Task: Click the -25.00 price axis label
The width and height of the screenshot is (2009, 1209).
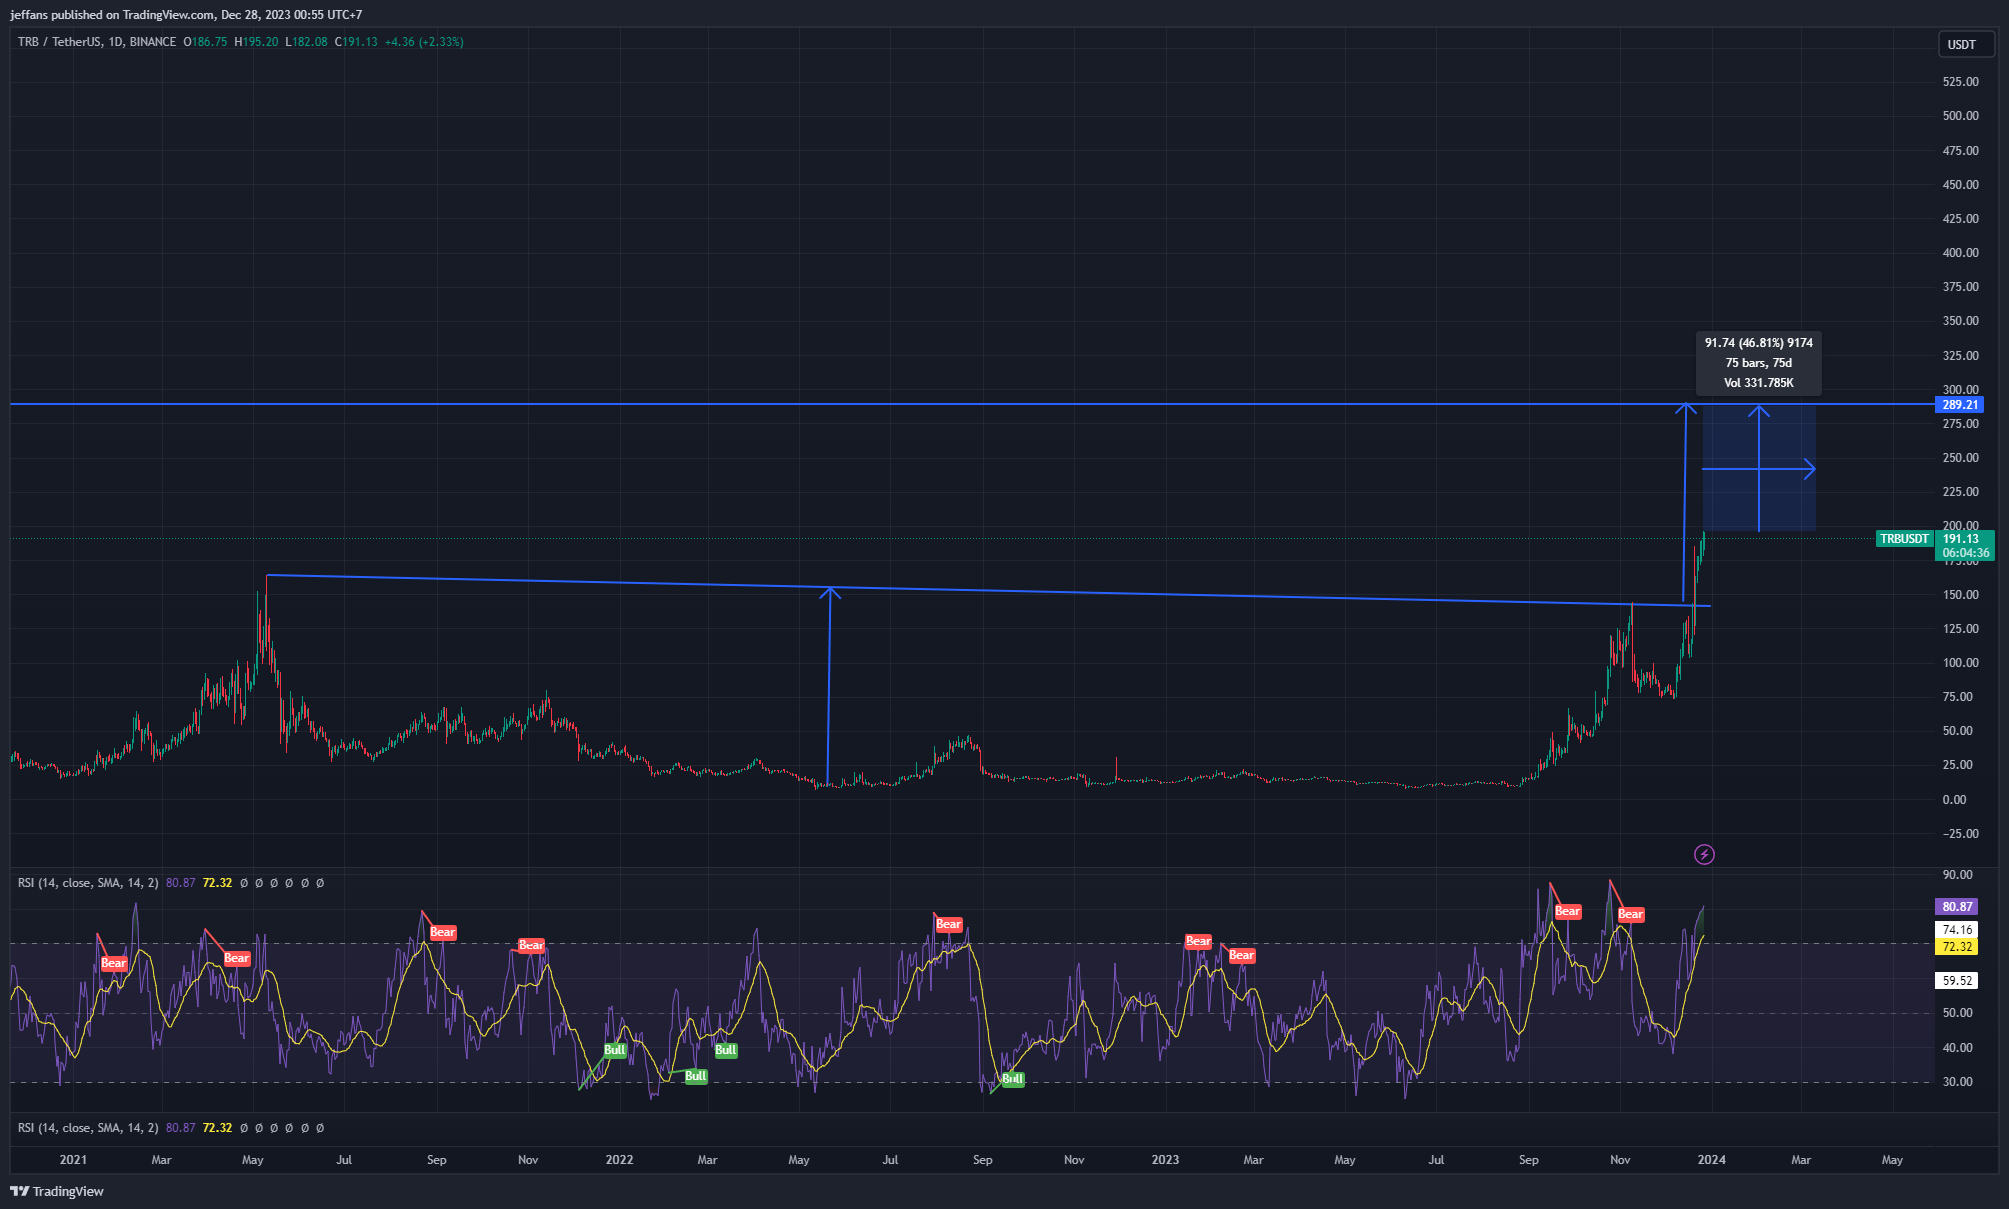Action: pos(1960,834)
